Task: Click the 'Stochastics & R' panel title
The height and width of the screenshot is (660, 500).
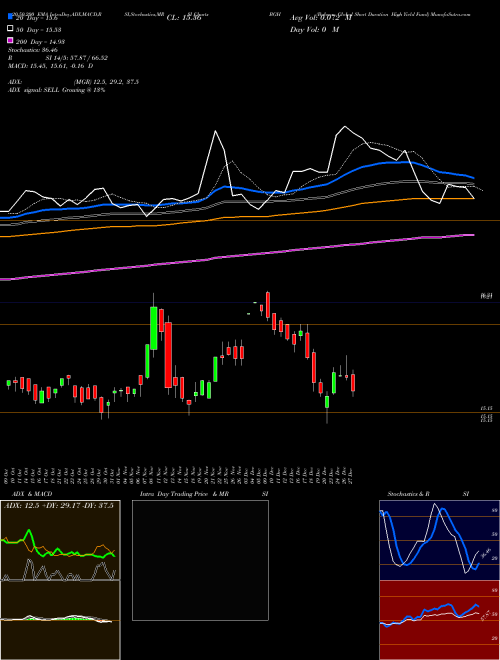Action: [408, 494]
